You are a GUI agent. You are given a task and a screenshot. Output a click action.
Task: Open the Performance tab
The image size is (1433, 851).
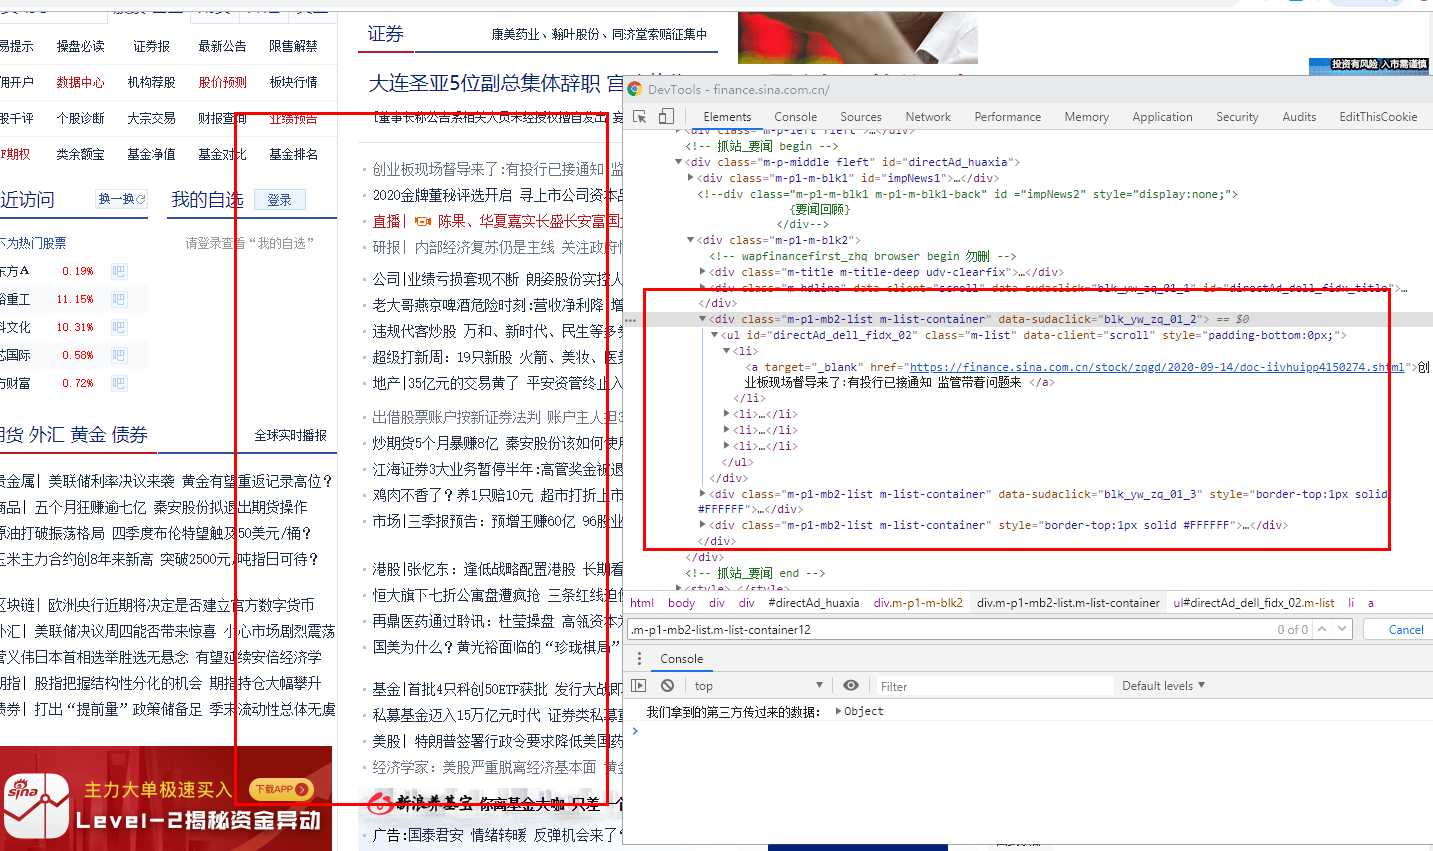click(x=1007, y=117)
